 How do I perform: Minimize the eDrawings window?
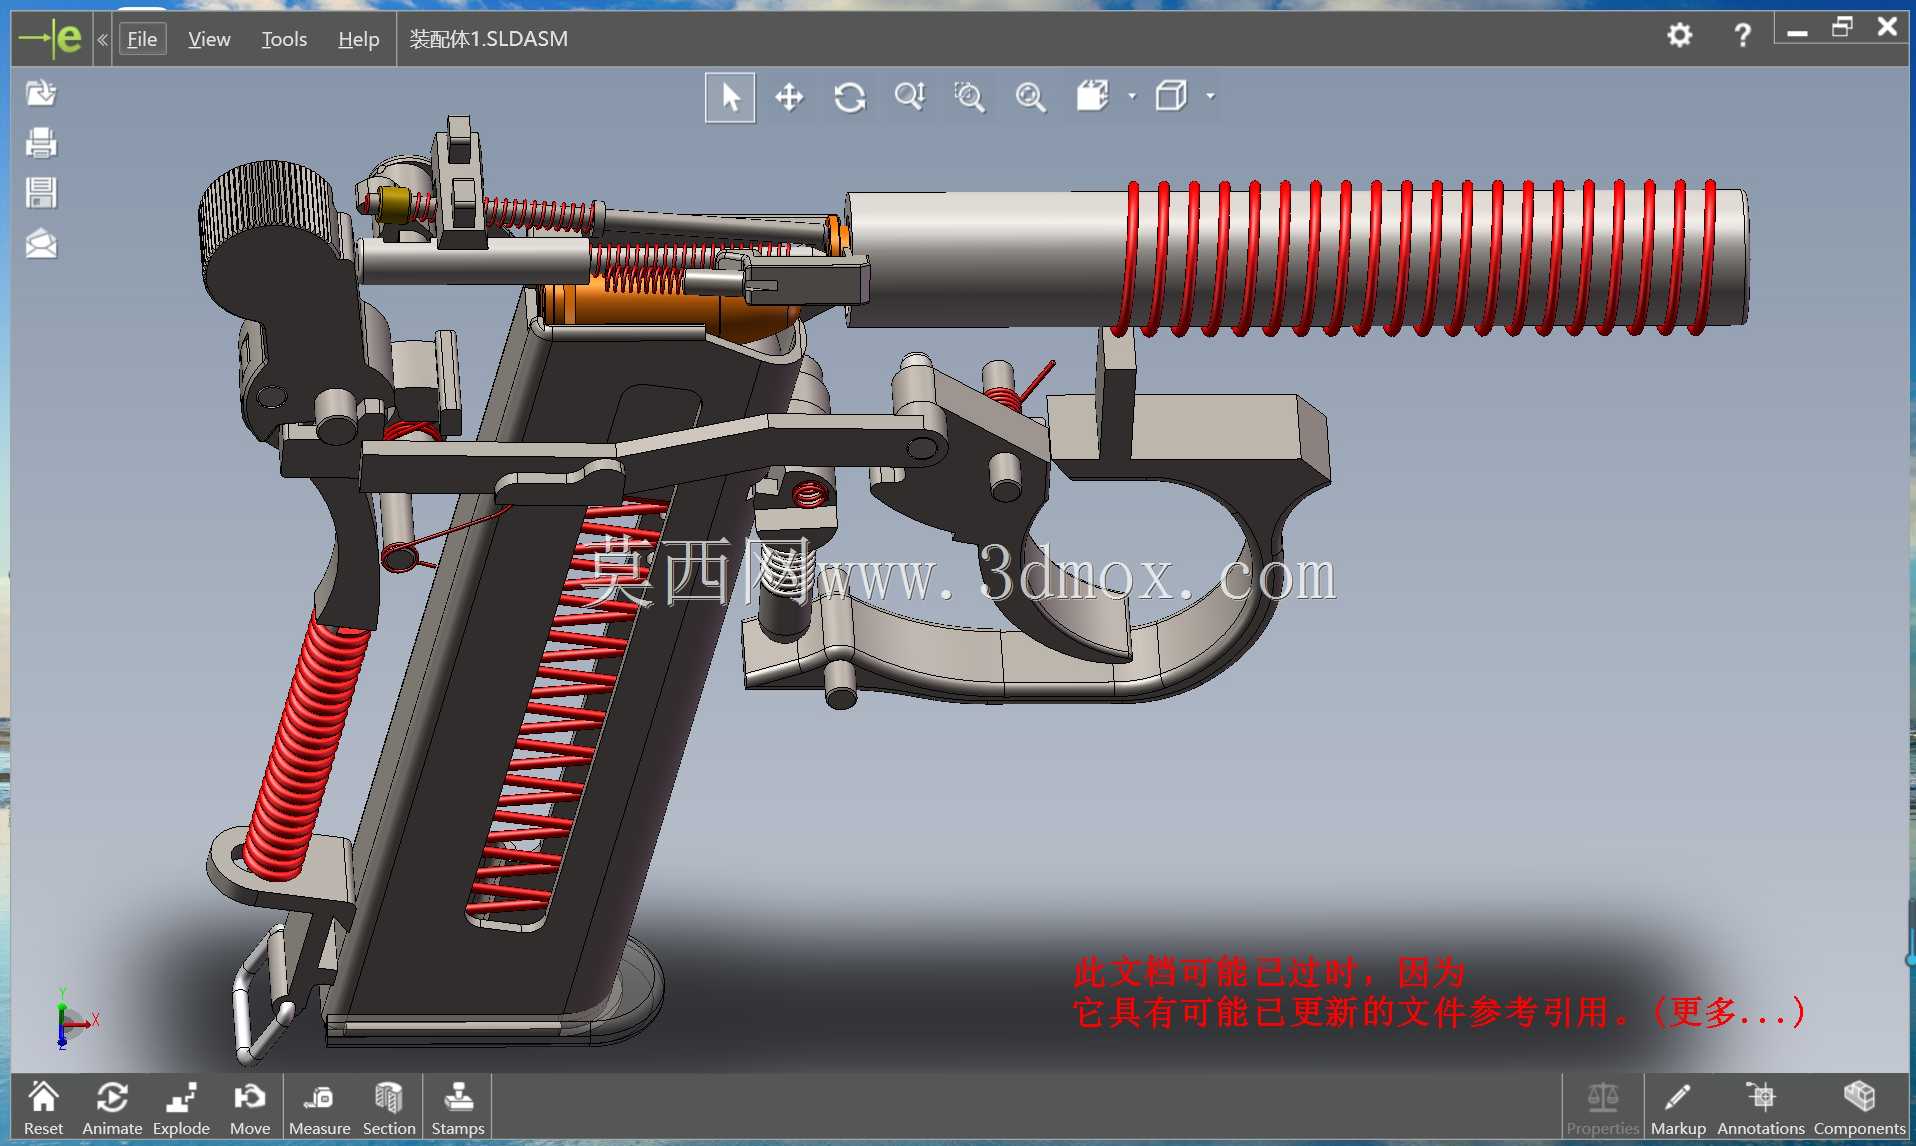(1797, 32)
